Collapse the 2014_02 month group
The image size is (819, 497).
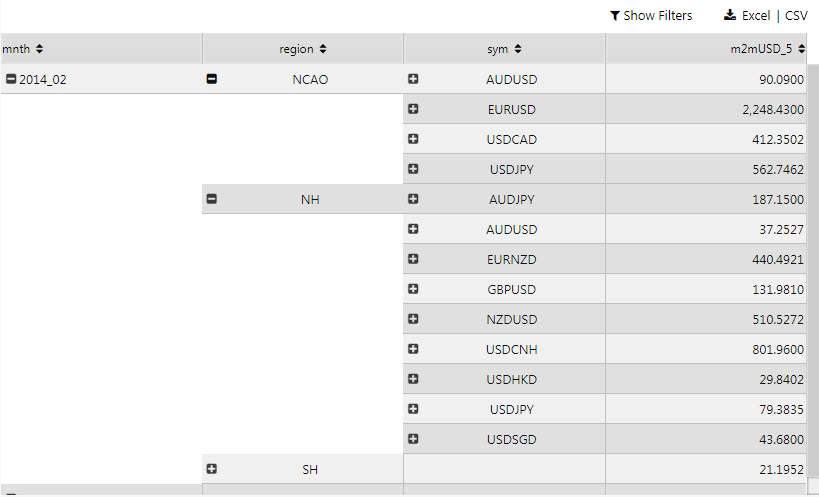click(x=11, y=79)
